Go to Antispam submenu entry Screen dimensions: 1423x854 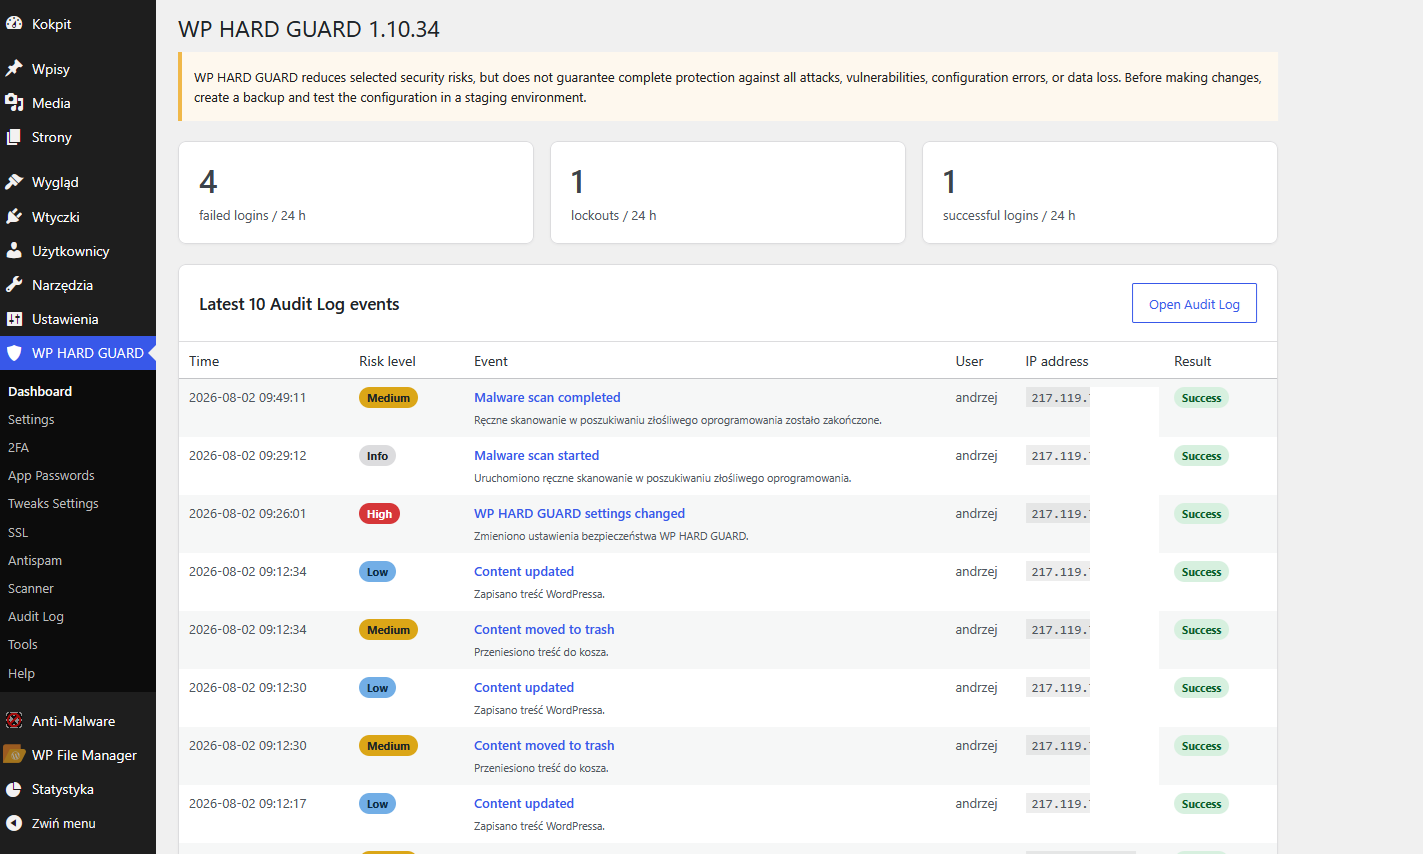click(35, 560)
